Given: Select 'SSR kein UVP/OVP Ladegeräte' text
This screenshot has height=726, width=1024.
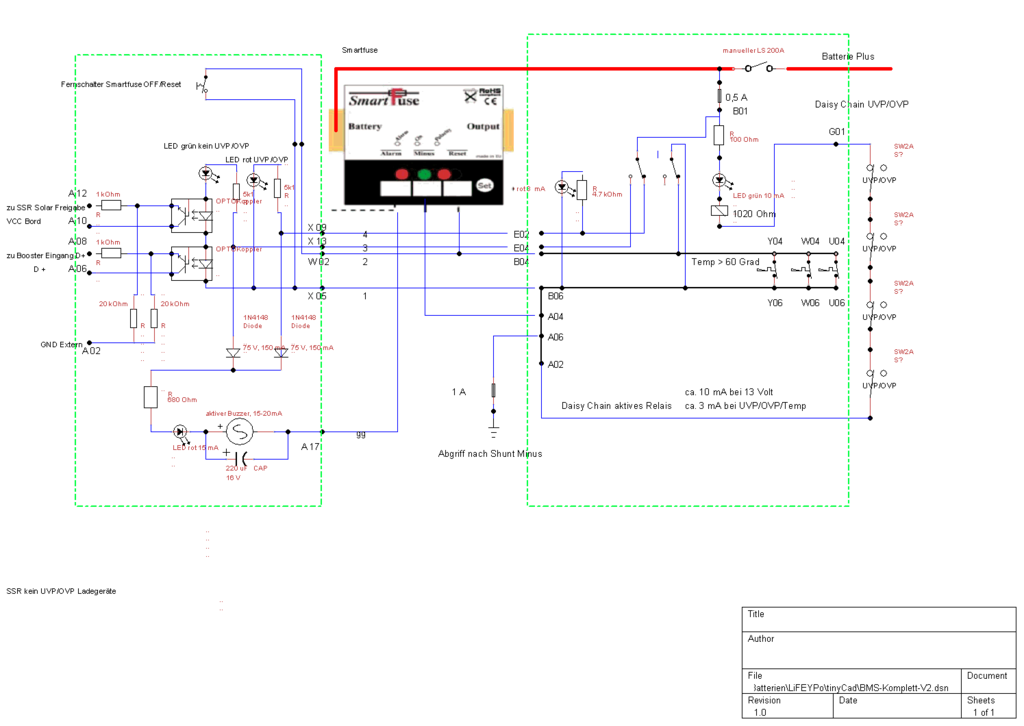Looking at the screenshot, I should [61, 592].
